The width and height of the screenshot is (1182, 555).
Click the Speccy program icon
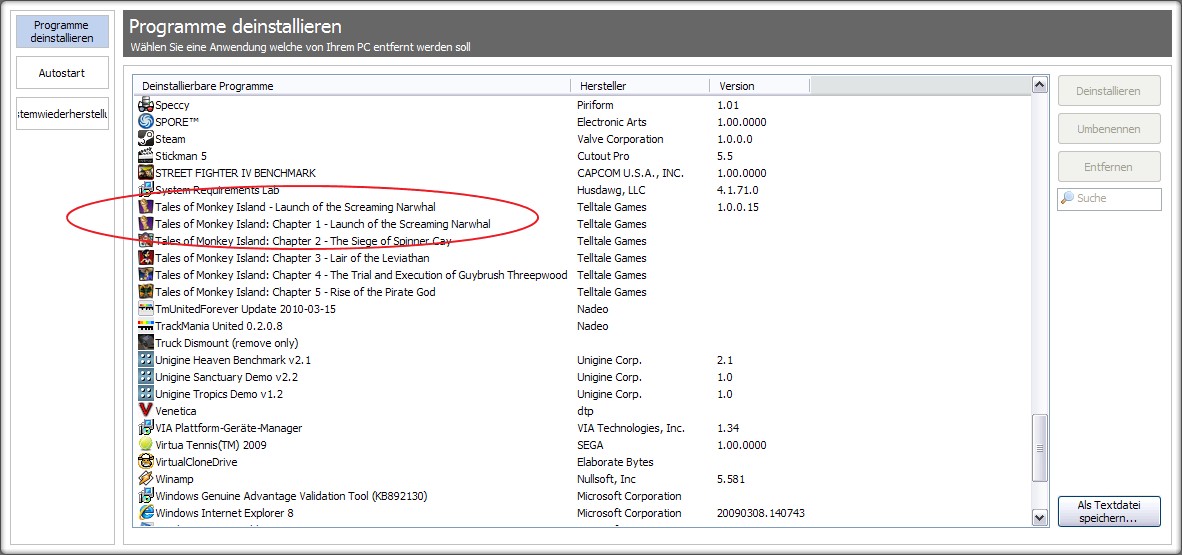[146, 105]
